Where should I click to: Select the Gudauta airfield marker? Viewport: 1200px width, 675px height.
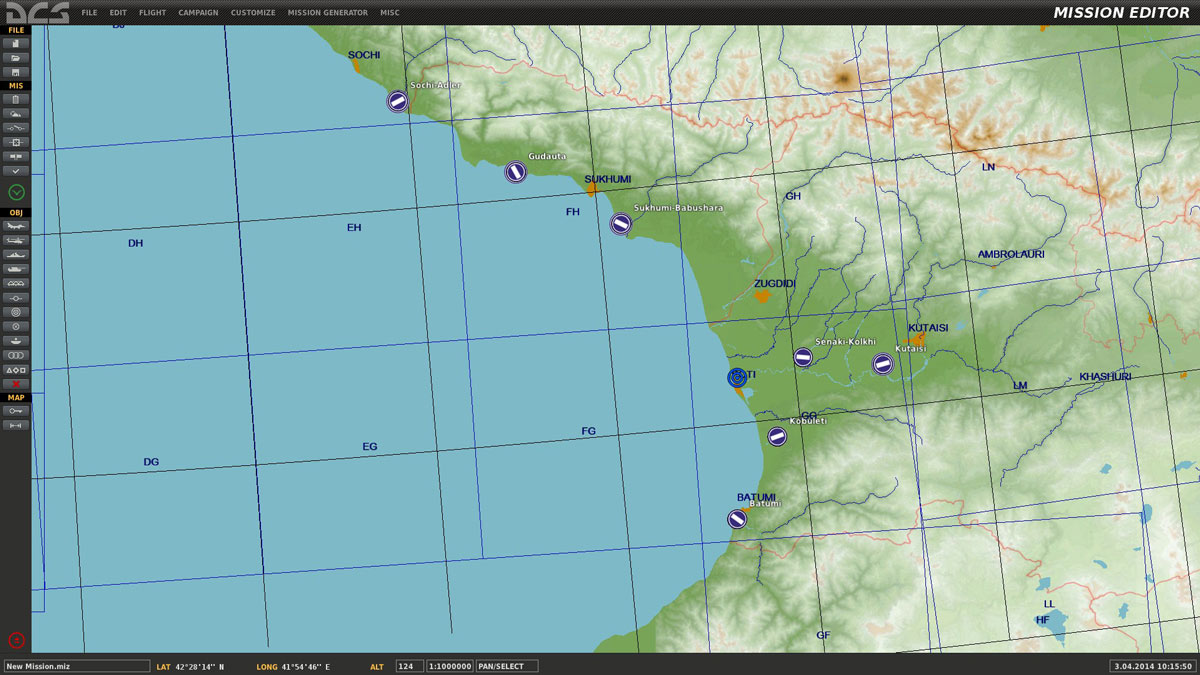(515, 172)
